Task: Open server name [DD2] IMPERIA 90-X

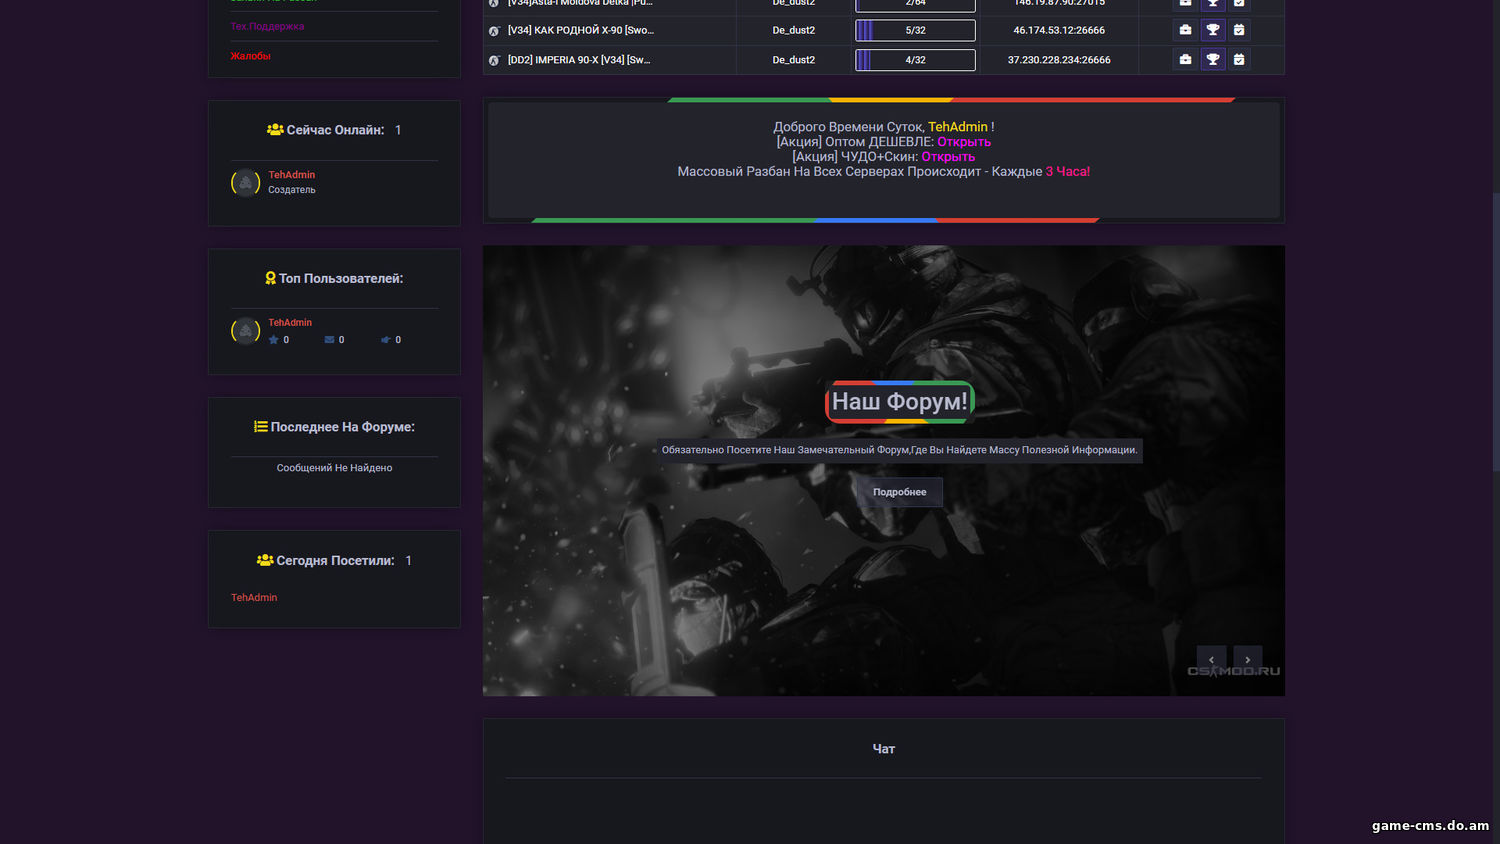Action: [579, 60]
